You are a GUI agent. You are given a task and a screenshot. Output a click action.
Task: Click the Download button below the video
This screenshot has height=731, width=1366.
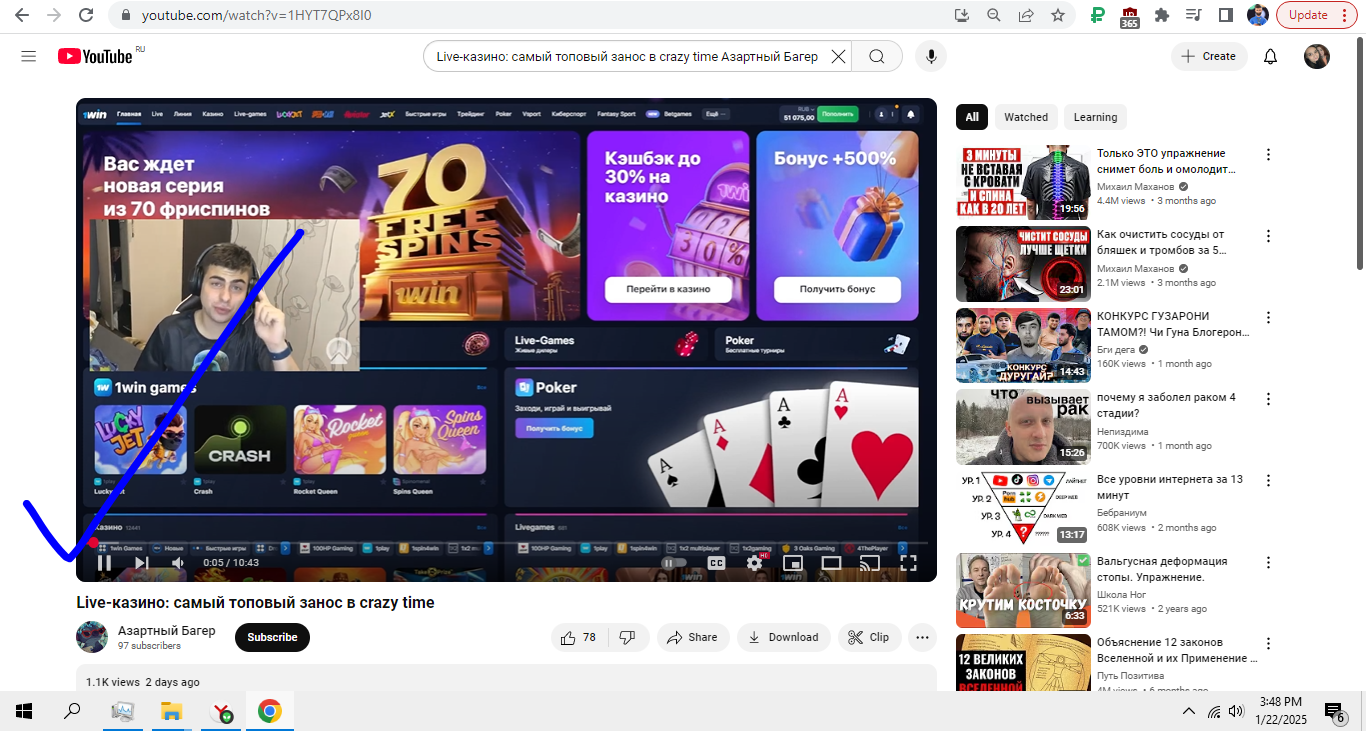pos(784,637)
